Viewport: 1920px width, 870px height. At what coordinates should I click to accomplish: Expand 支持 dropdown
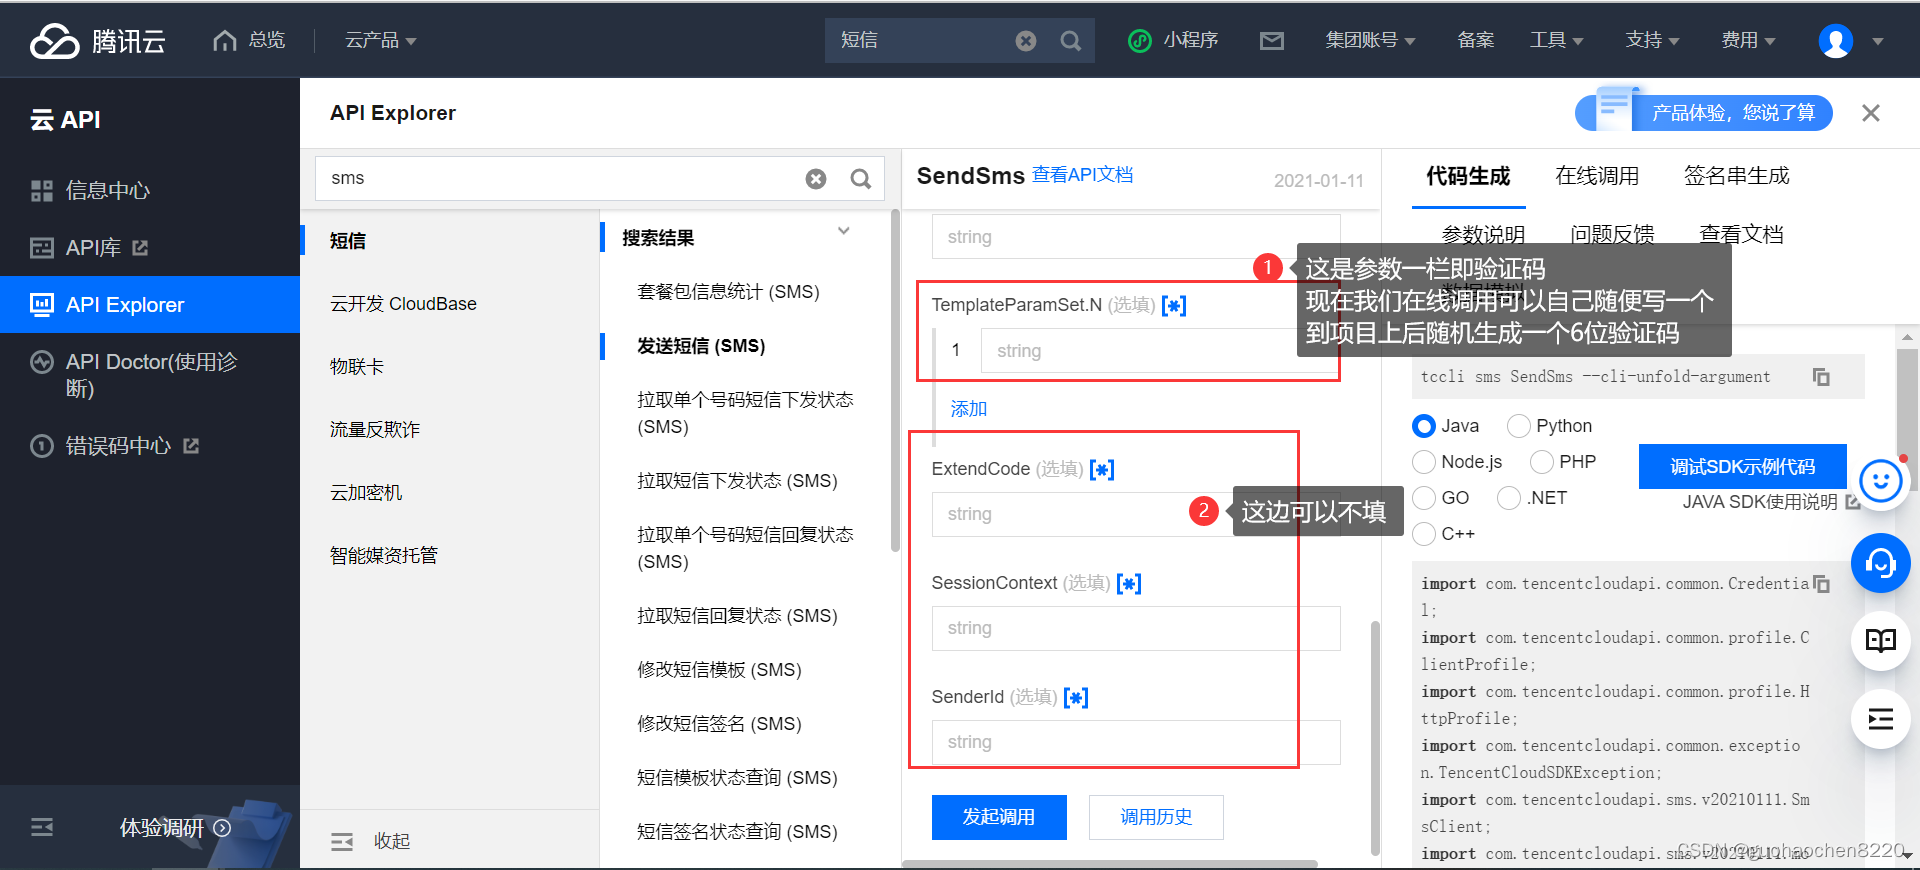tap(1652, 40)
